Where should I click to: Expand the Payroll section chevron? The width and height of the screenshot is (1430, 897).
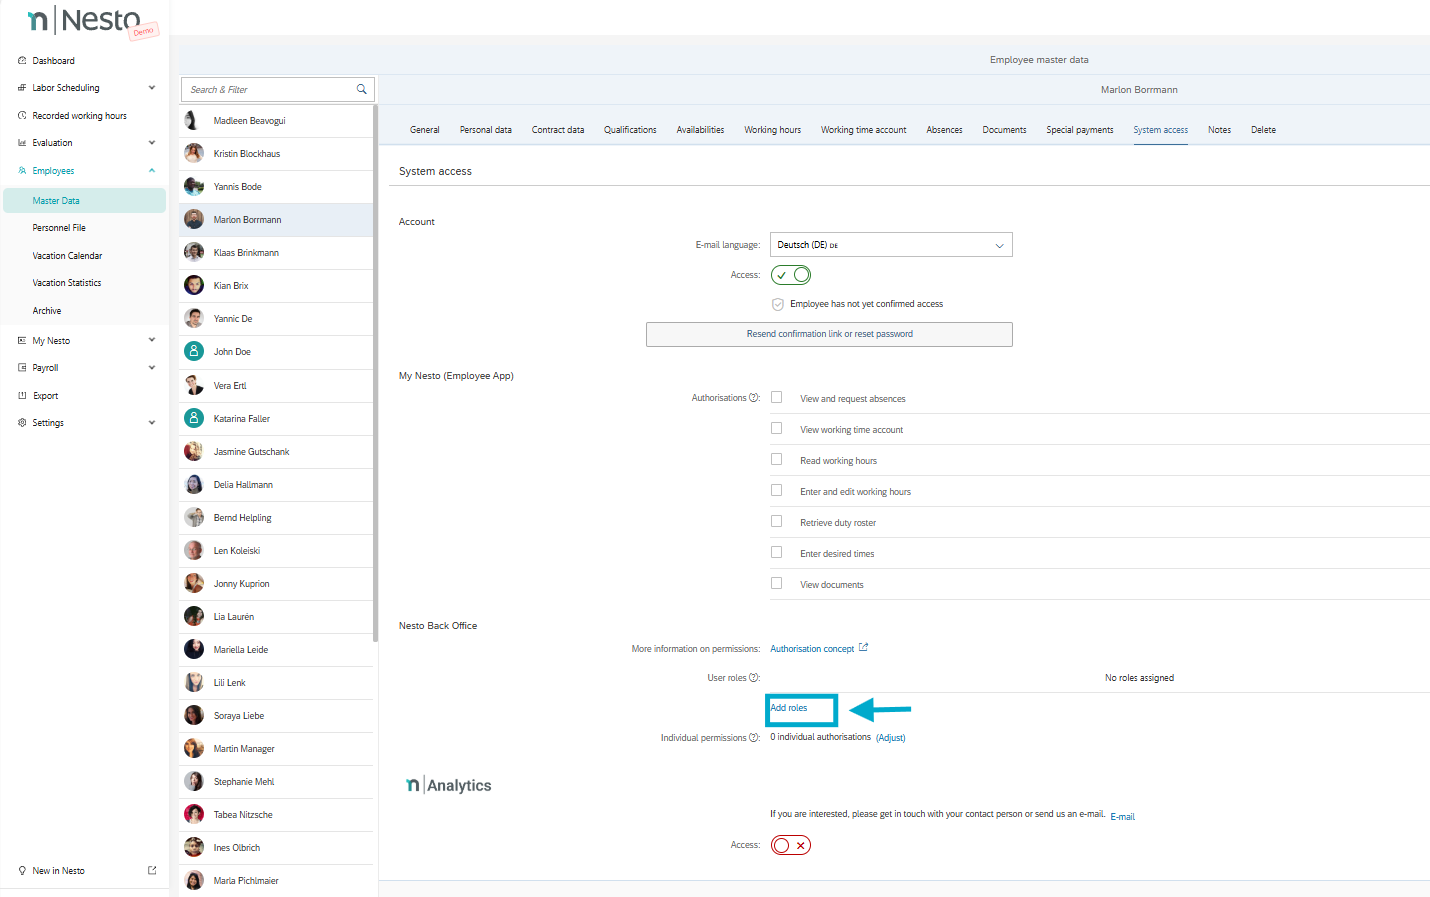coord(151,368)
